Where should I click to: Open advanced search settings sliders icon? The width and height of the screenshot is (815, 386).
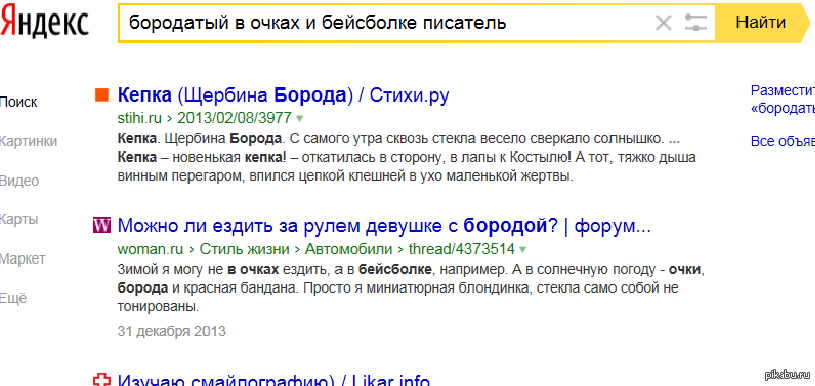(x=695, y=23)
